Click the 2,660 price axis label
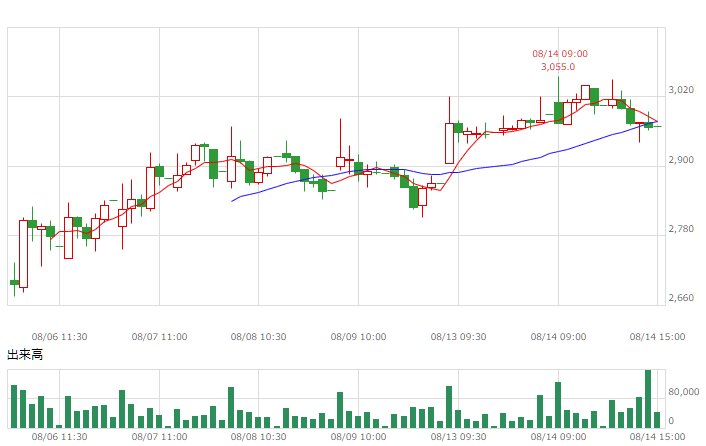This screenshot has width=706, height=446. [681, 298]
